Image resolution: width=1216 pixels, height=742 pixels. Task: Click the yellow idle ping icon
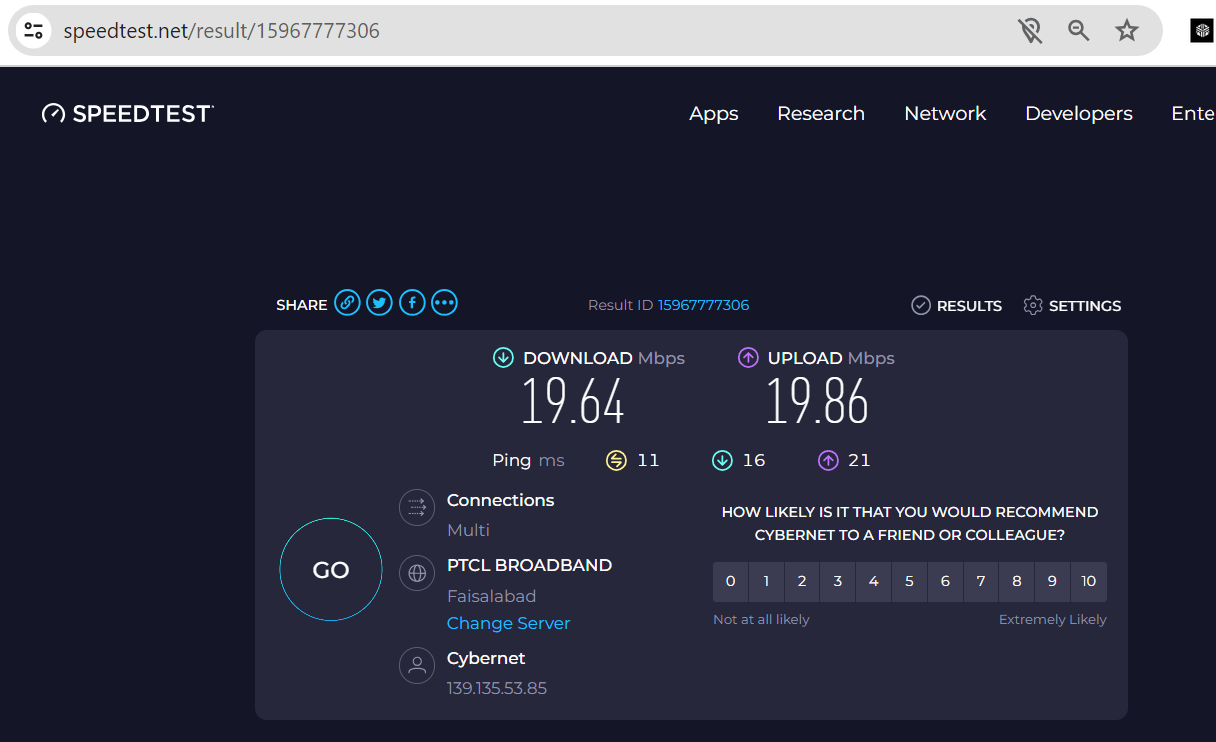[x=616, y=460]
